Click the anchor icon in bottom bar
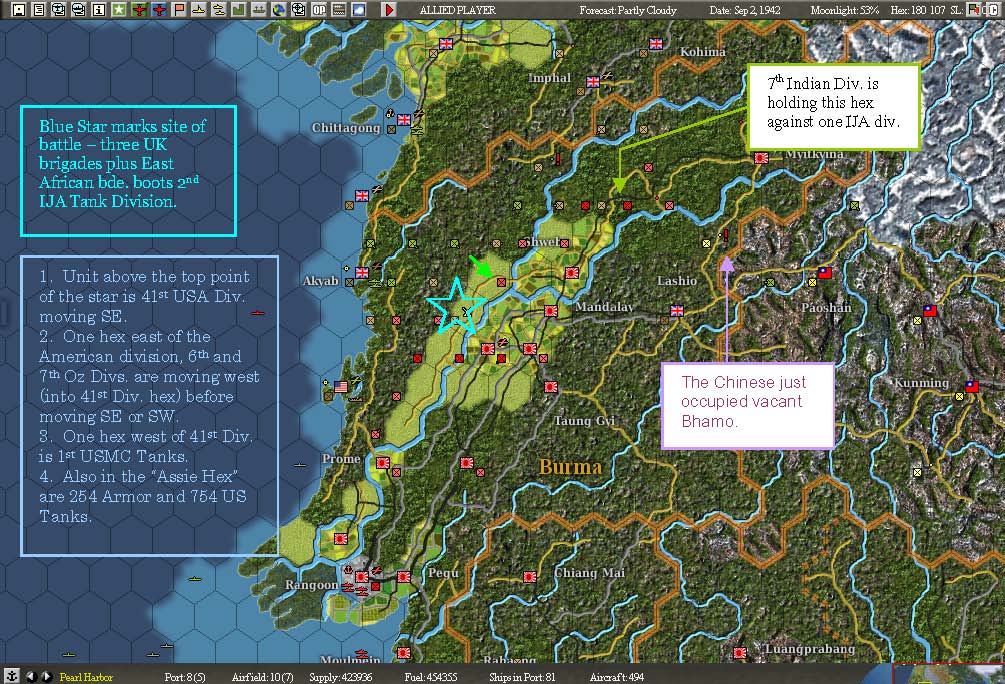The image size is (1005, 684). [x=11, y=676]
